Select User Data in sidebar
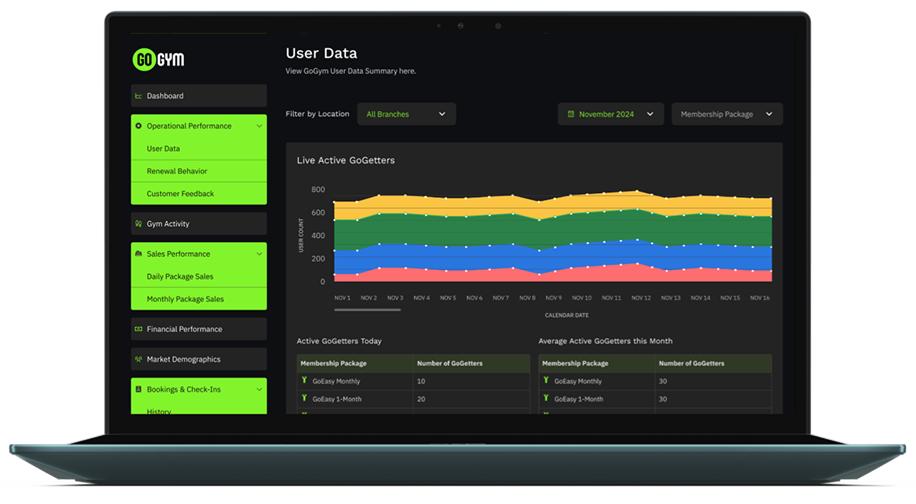Viewport: 916px width, 504px height. 199,148
